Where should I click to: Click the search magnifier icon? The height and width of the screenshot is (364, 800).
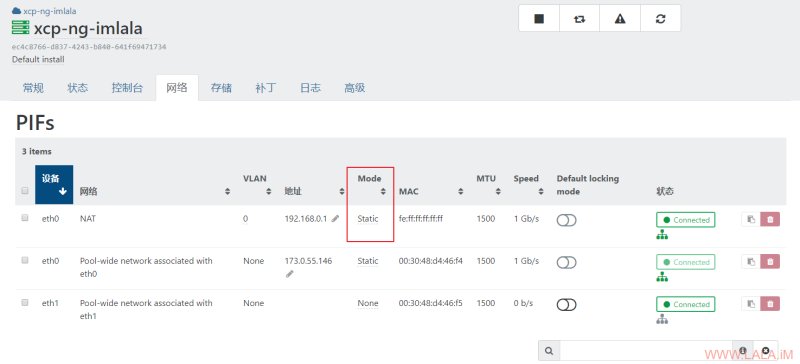pyautogui.click(x=549, y=351)
